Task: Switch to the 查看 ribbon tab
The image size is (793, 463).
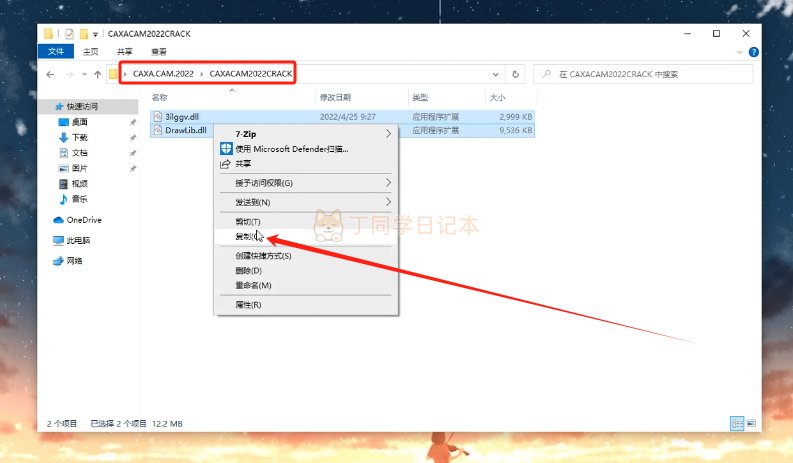Action: [x=159, y=52]
